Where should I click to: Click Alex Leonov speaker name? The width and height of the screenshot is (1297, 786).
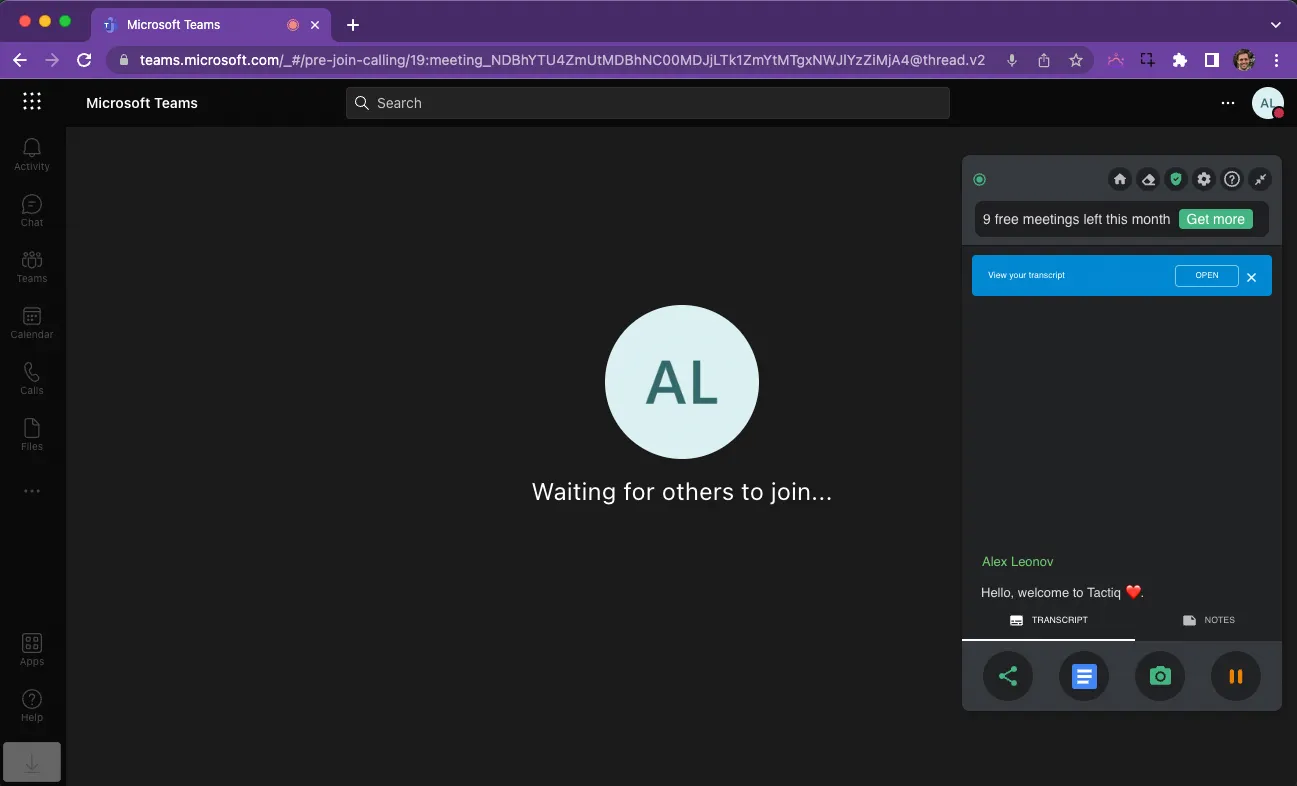click(1017, 562)
